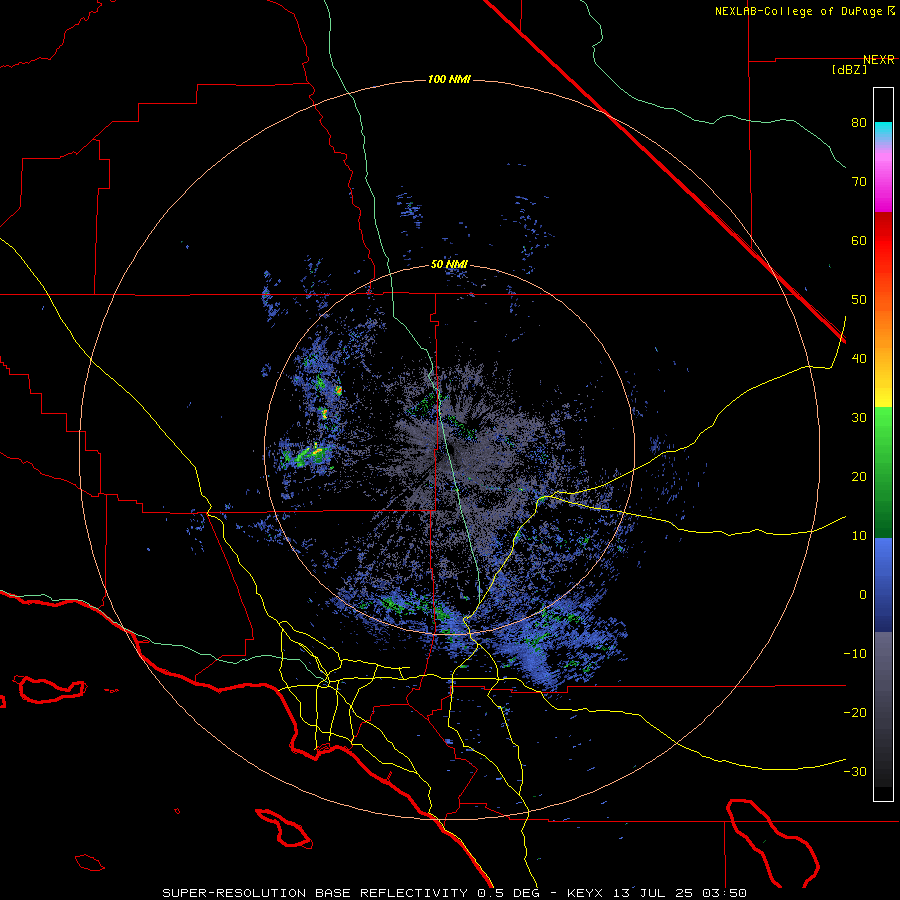This screenshot has width=900, height=900.
Task: Click the cyan segment of the color scale
Action: pos(883,129)
